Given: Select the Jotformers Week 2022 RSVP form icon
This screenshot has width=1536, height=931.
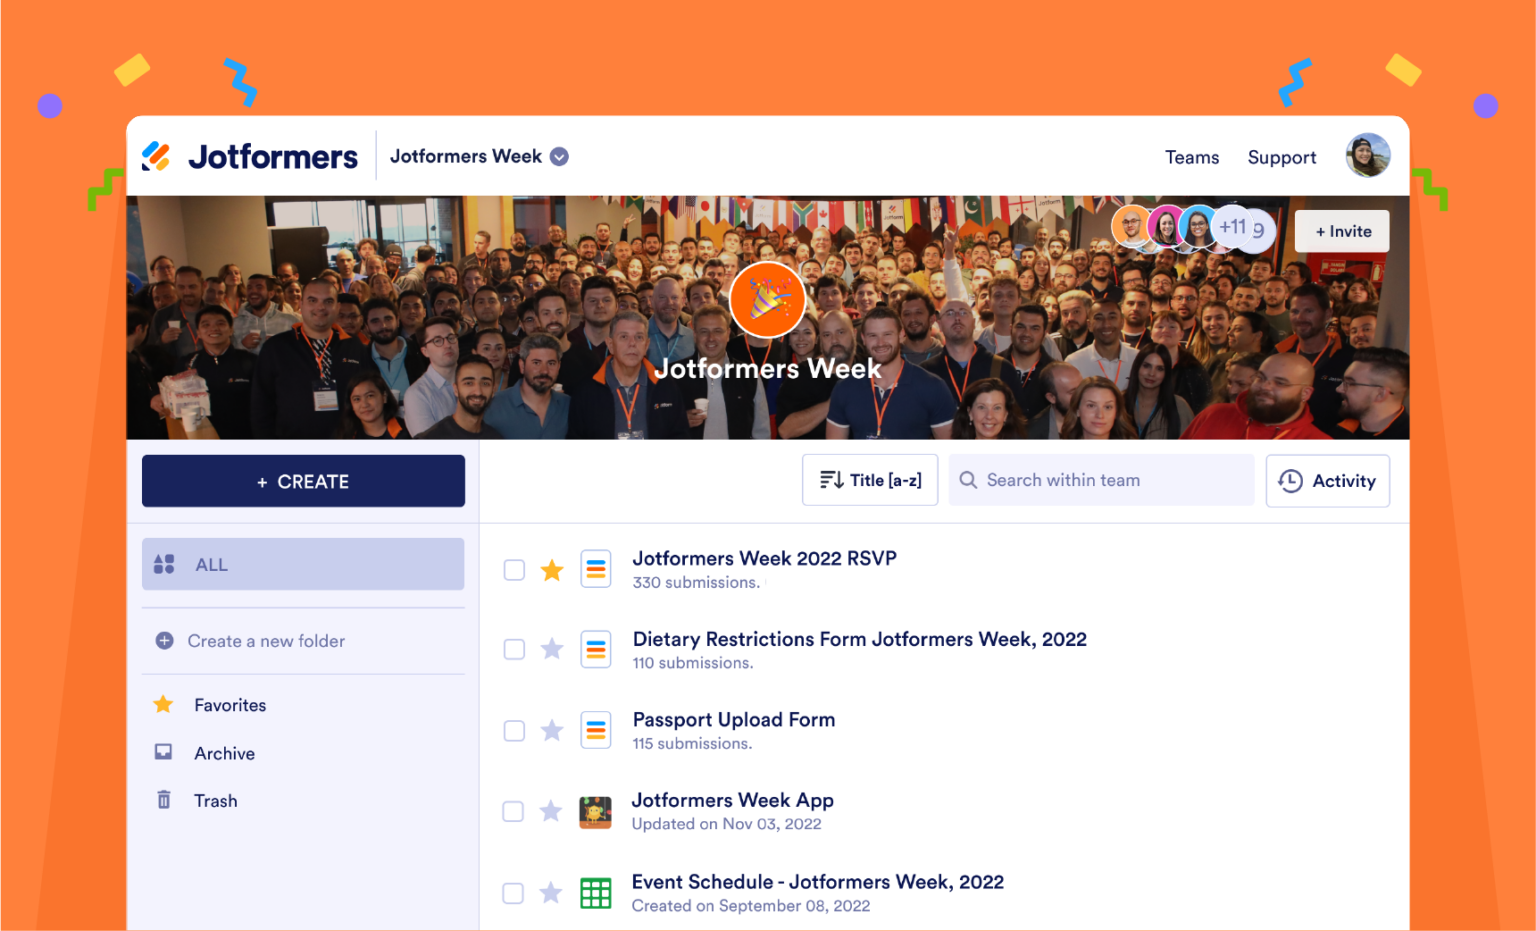Looking at the screenshot, I should (596, 568).
